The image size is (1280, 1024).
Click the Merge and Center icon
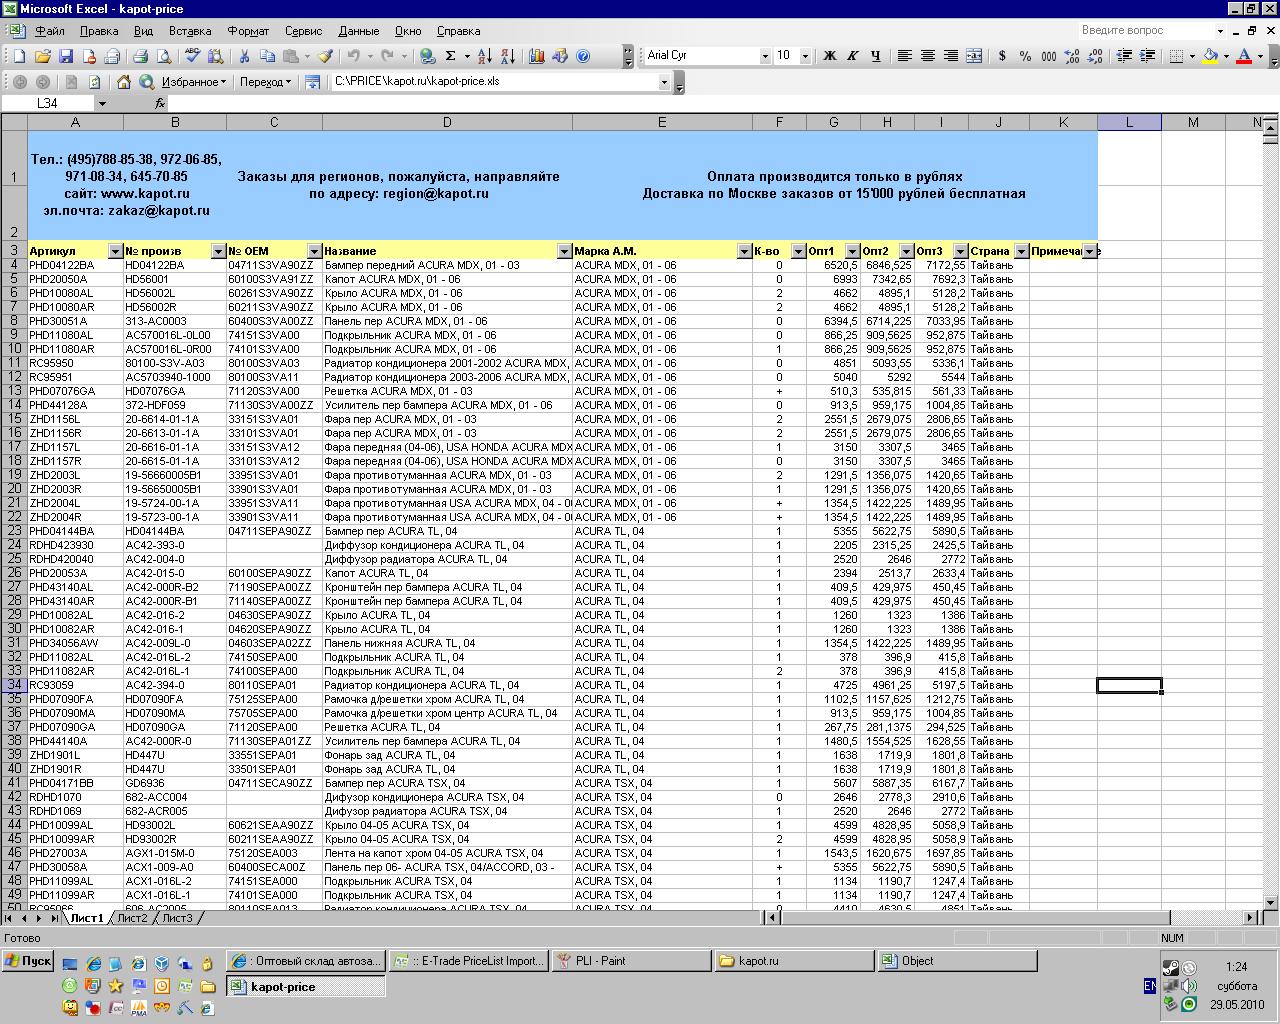click(x=974, y=56)
